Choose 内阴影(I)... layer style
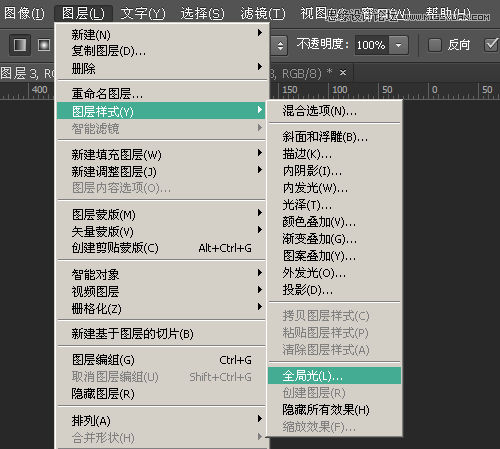Image resolution: width=500 pixels, height=449 pixels. coord(334,171)
